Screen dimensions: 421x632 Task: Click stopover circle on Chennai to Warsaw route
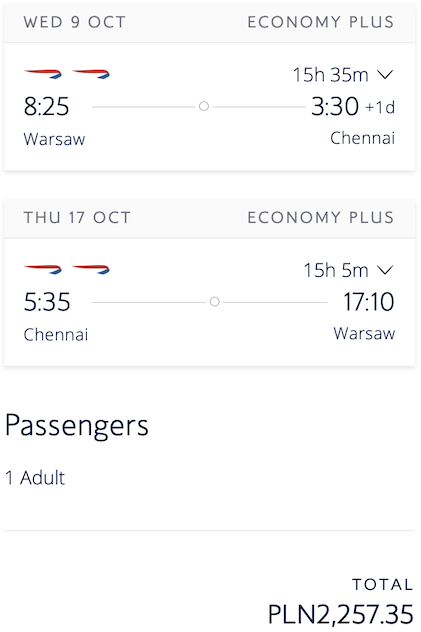click(215, 302)
